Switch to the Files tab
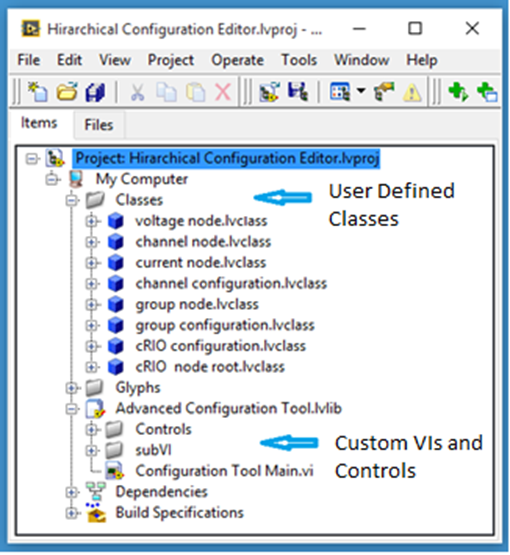The width and height of the screenshot is (510, 555). tap(99, 125)
